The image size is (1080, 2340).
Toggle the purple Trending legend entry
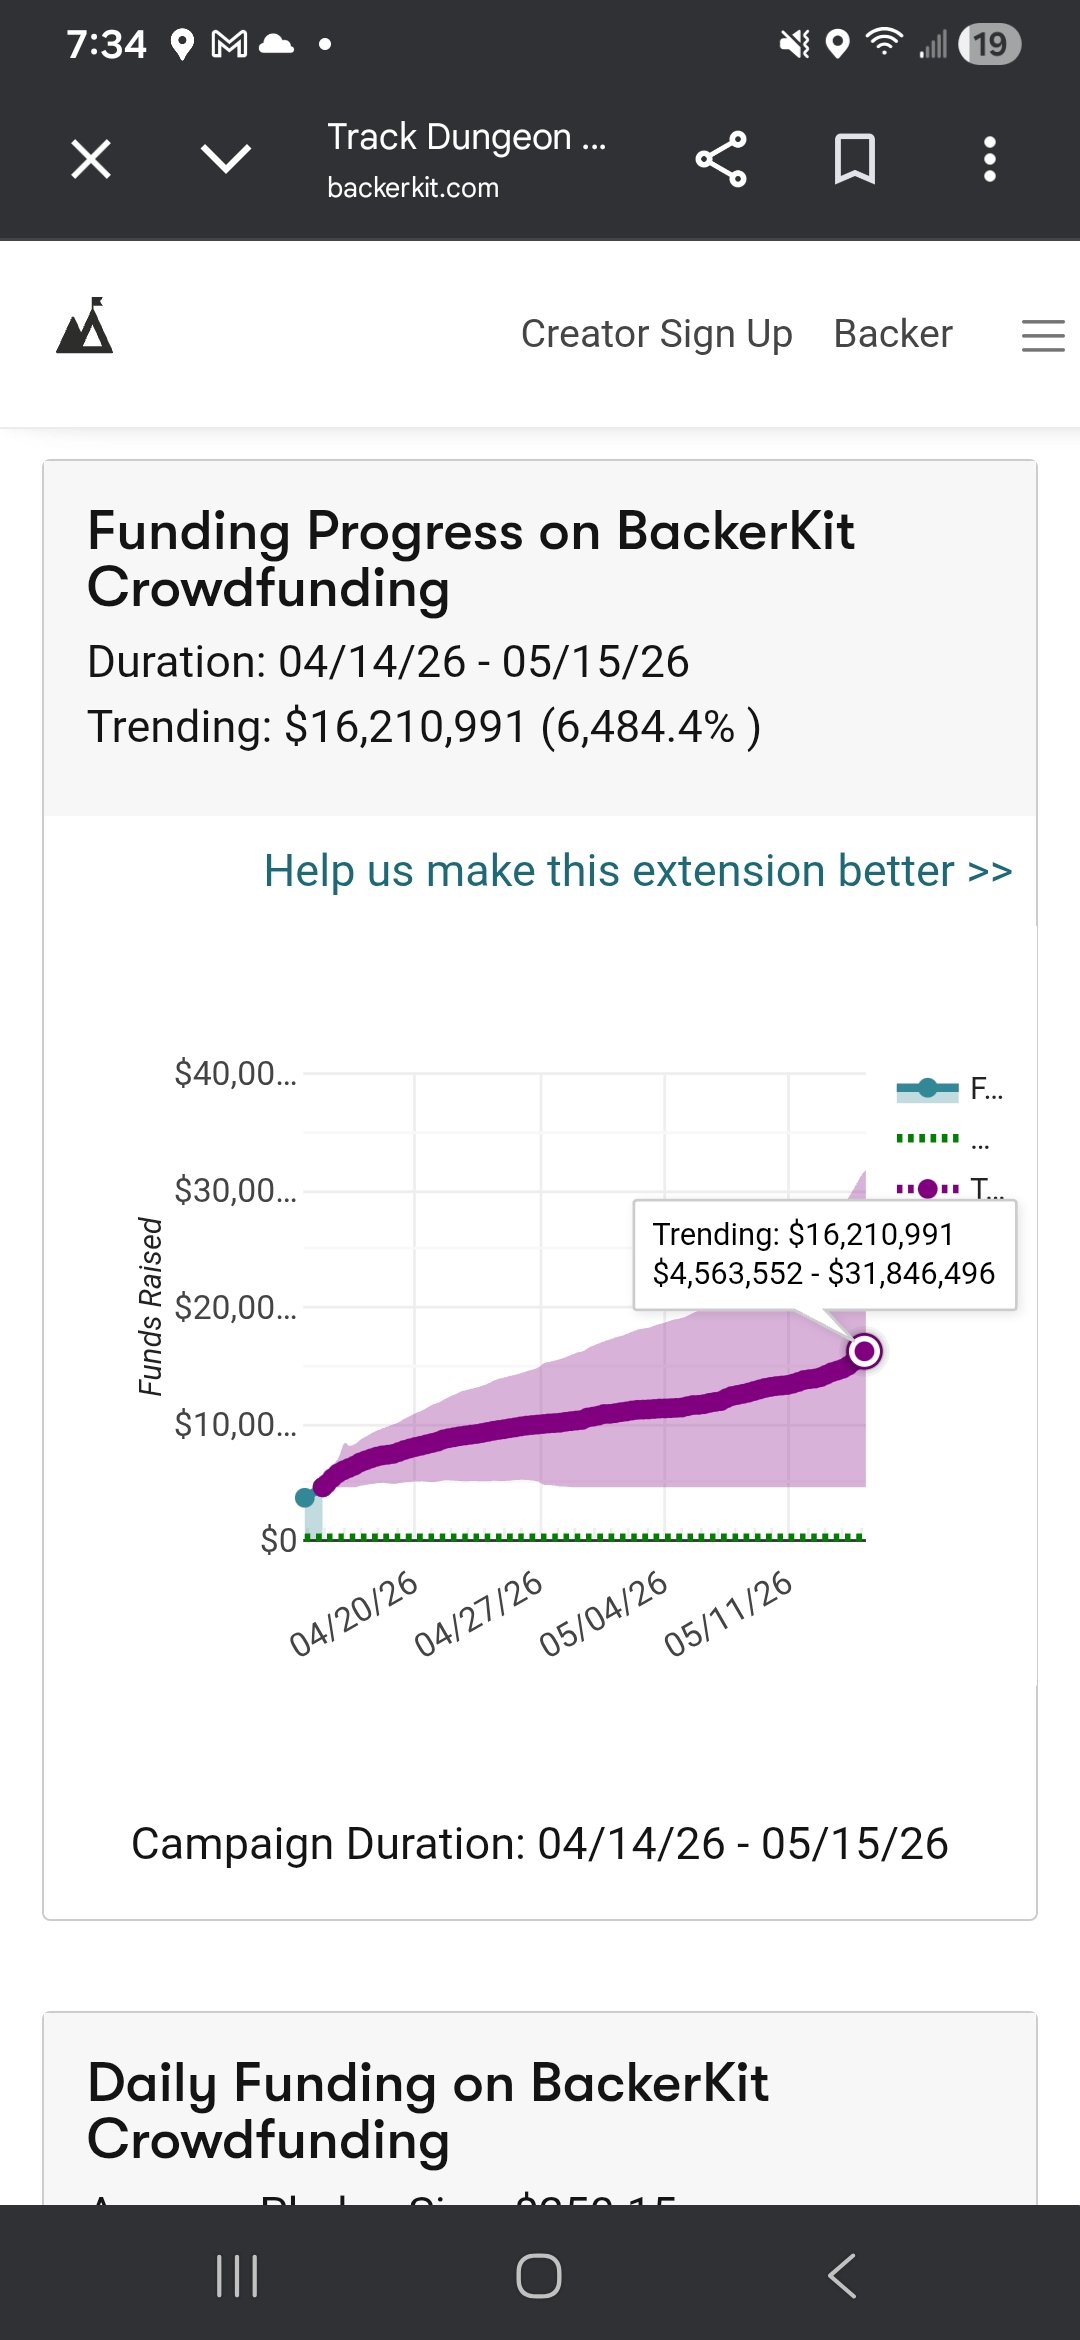(948, 1189)
